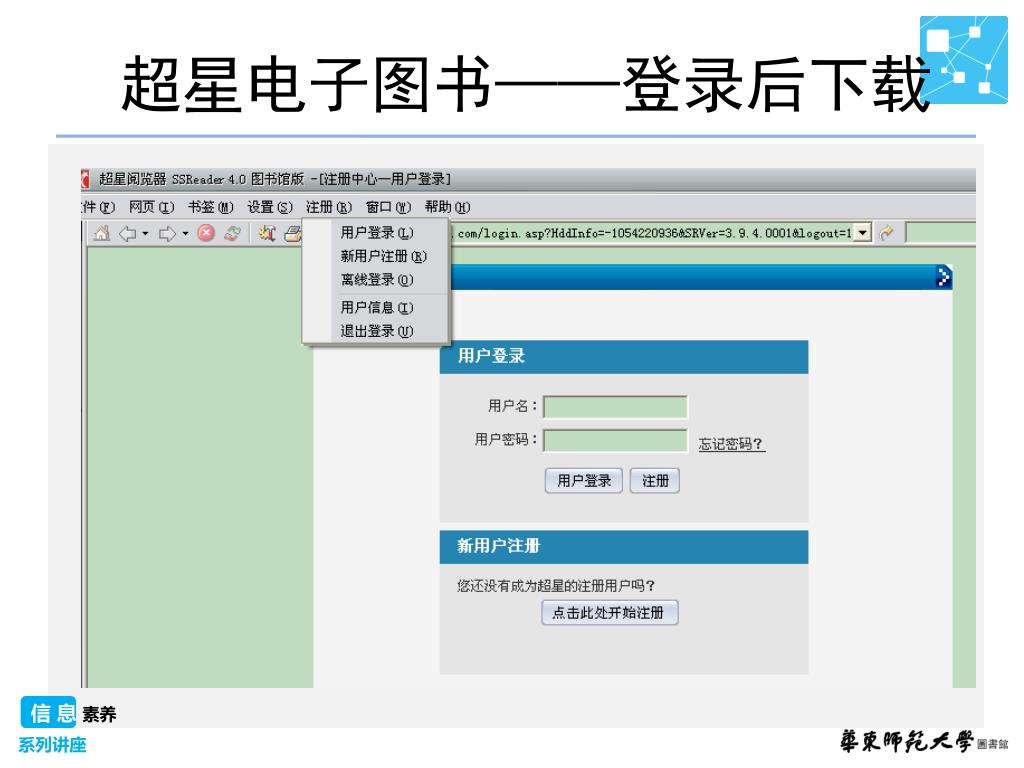Click the text 您还没有成为超星的注册用户吗?
This screenshot has width=1024, height=768.
[556, 586]
